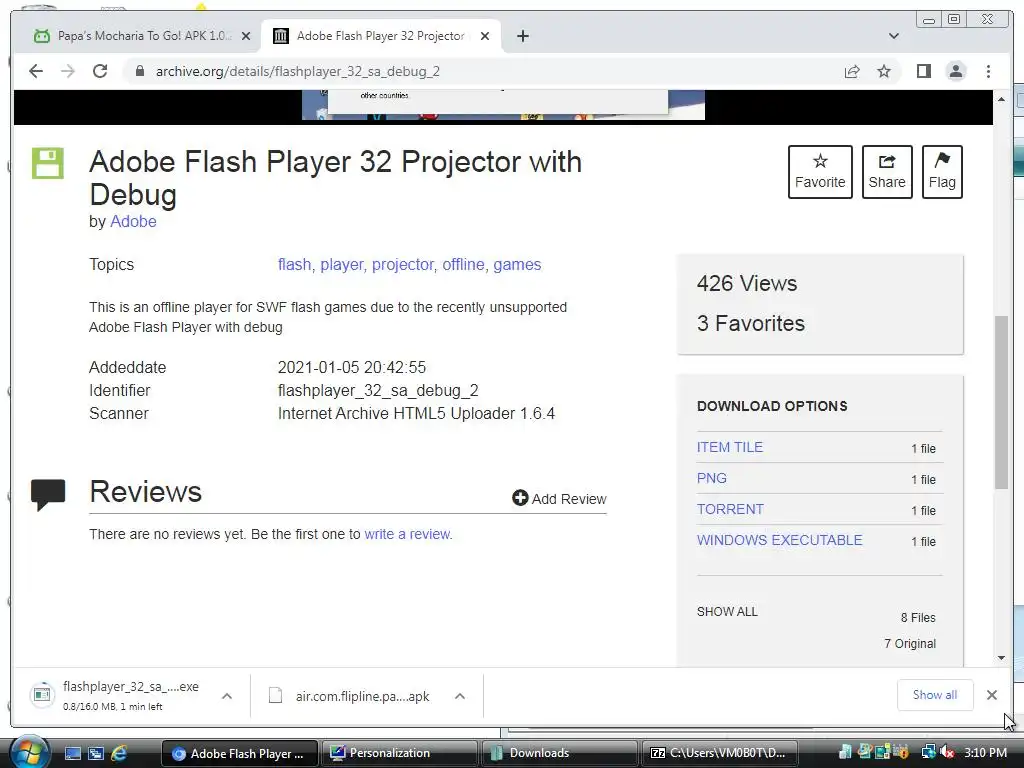Download the TORRENT file

pyautogui.click(x=730, y=509)
